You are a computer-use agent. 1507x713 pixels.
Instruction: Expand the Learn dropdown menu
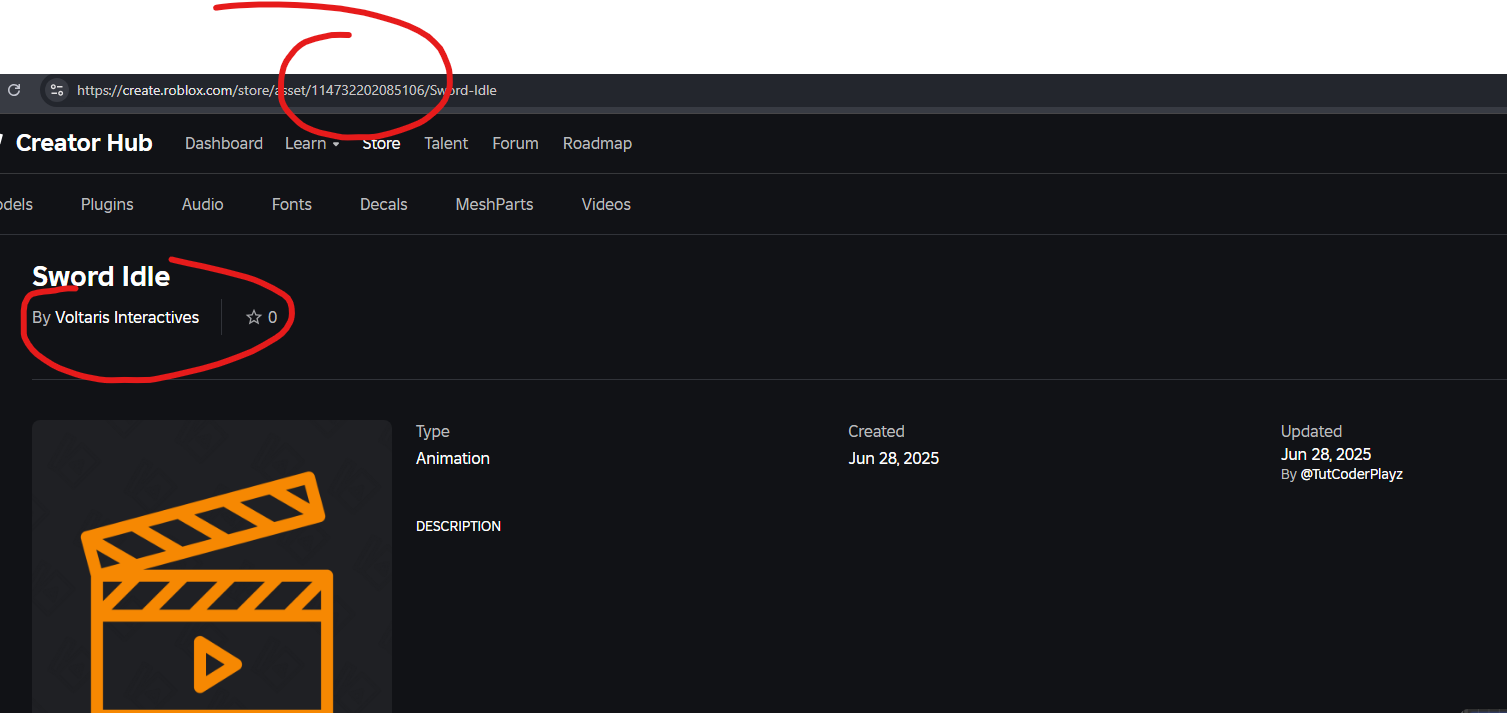(x=312, y=143)
